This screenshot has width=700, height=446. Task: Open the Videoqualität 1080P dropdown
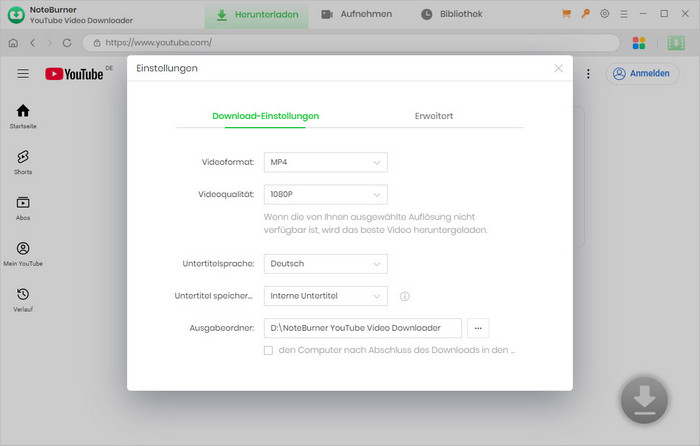[x=325, y=194]
